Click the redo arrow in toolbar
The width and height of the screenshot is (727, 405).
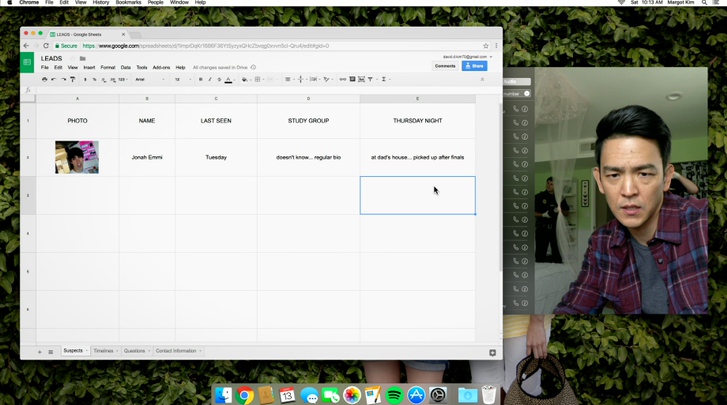63,79
